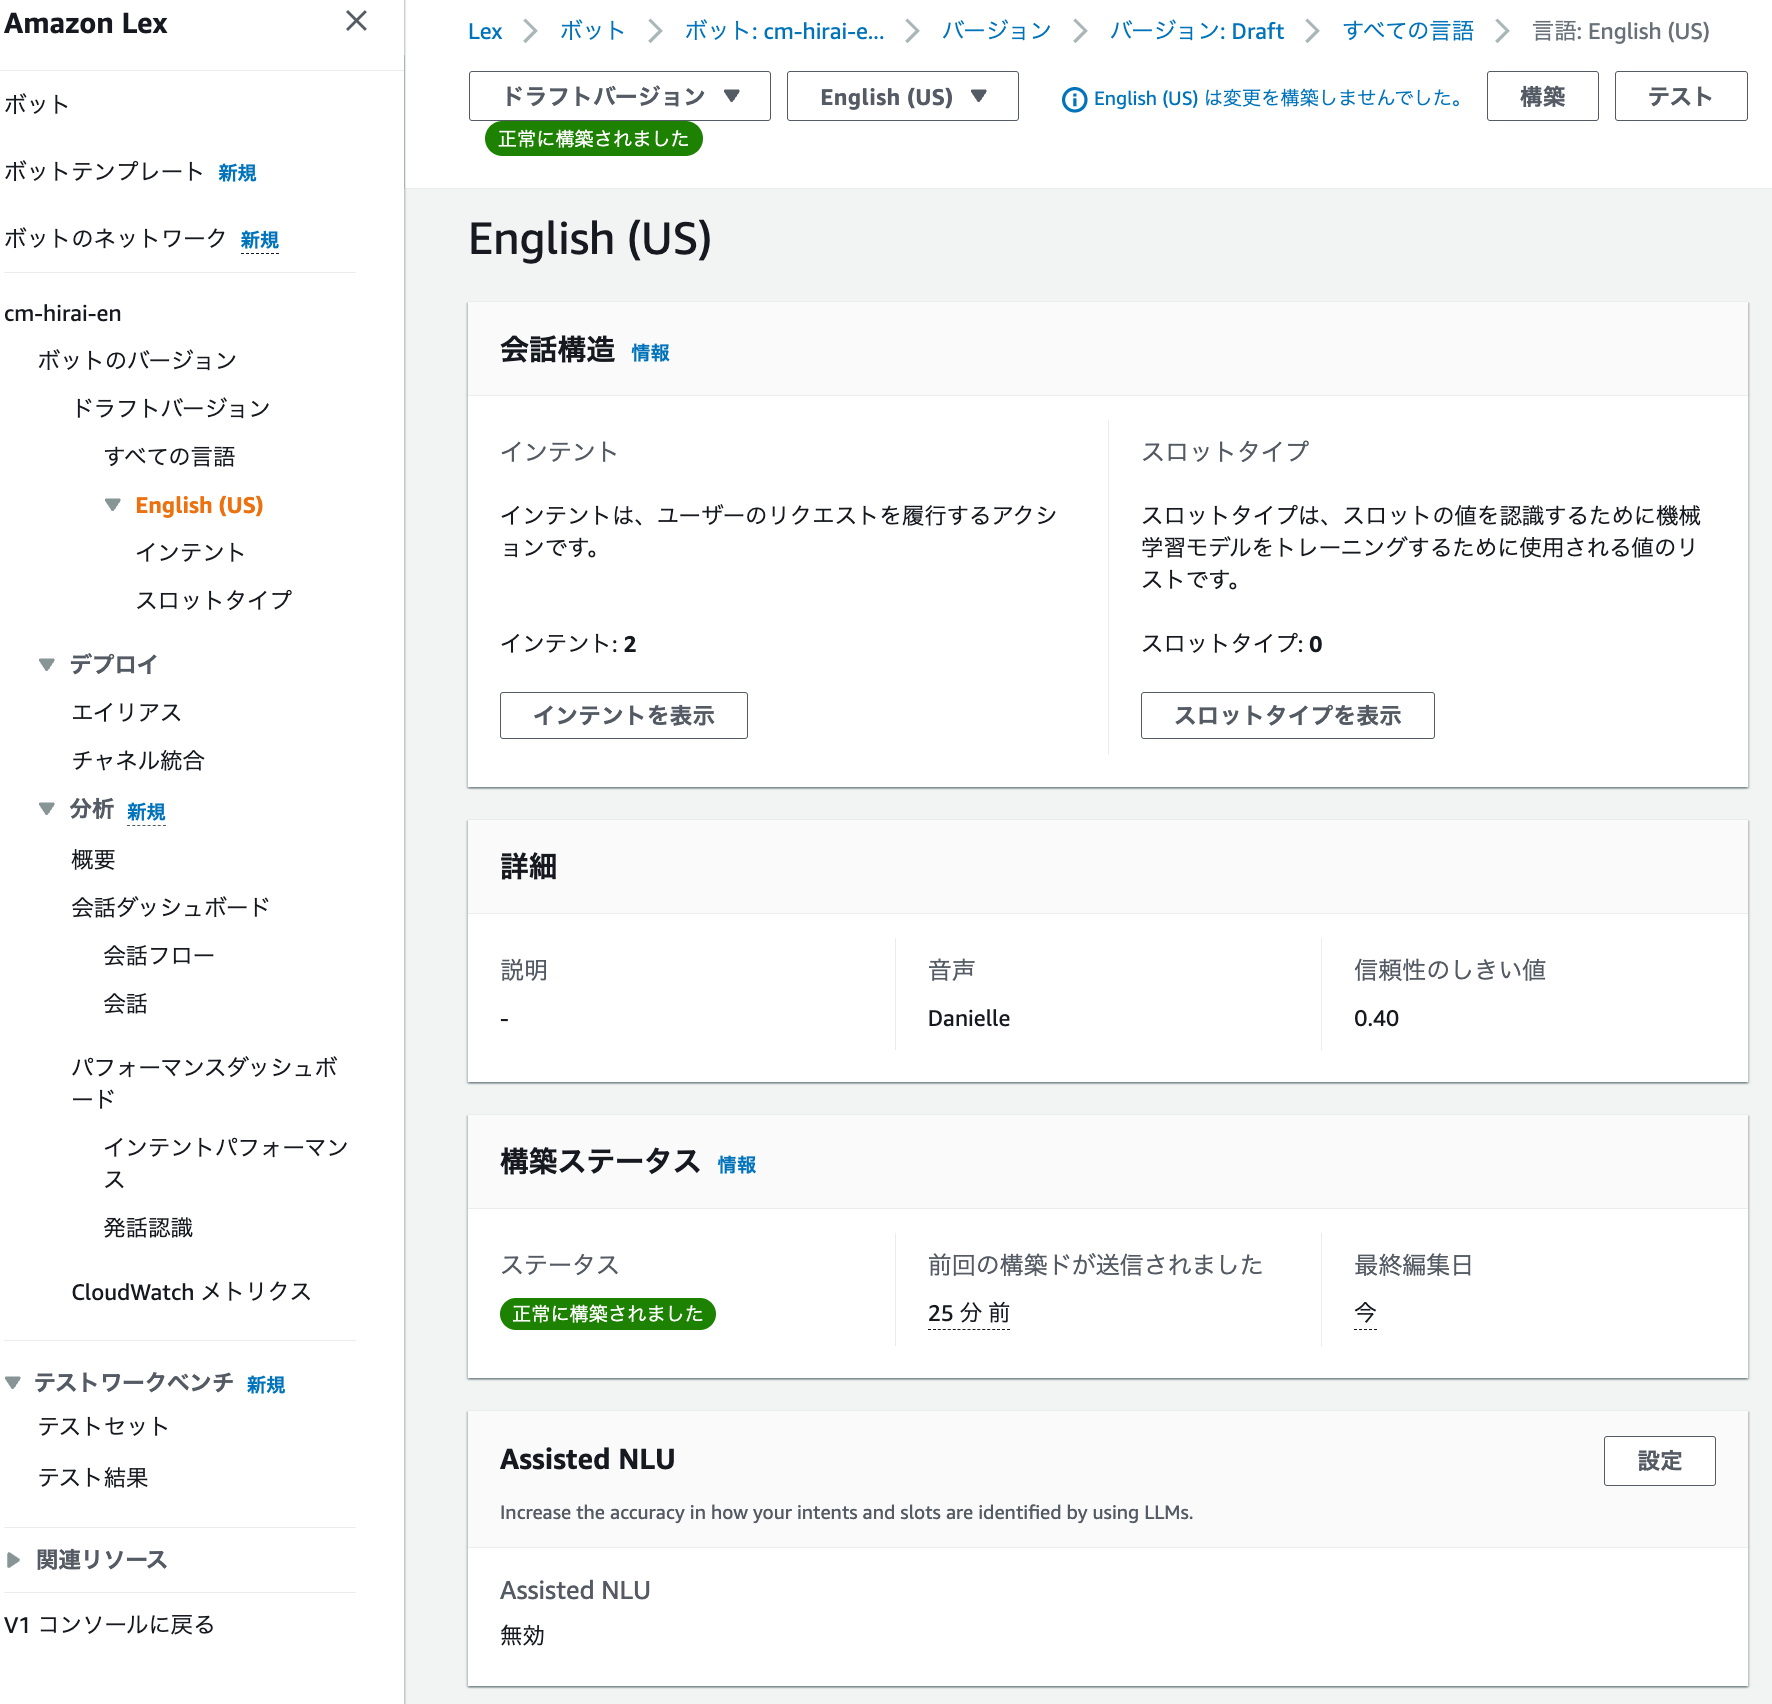
Task: Click the 新規 badge beside ボットのネットワーク
Action: click(x=260, y=240)
